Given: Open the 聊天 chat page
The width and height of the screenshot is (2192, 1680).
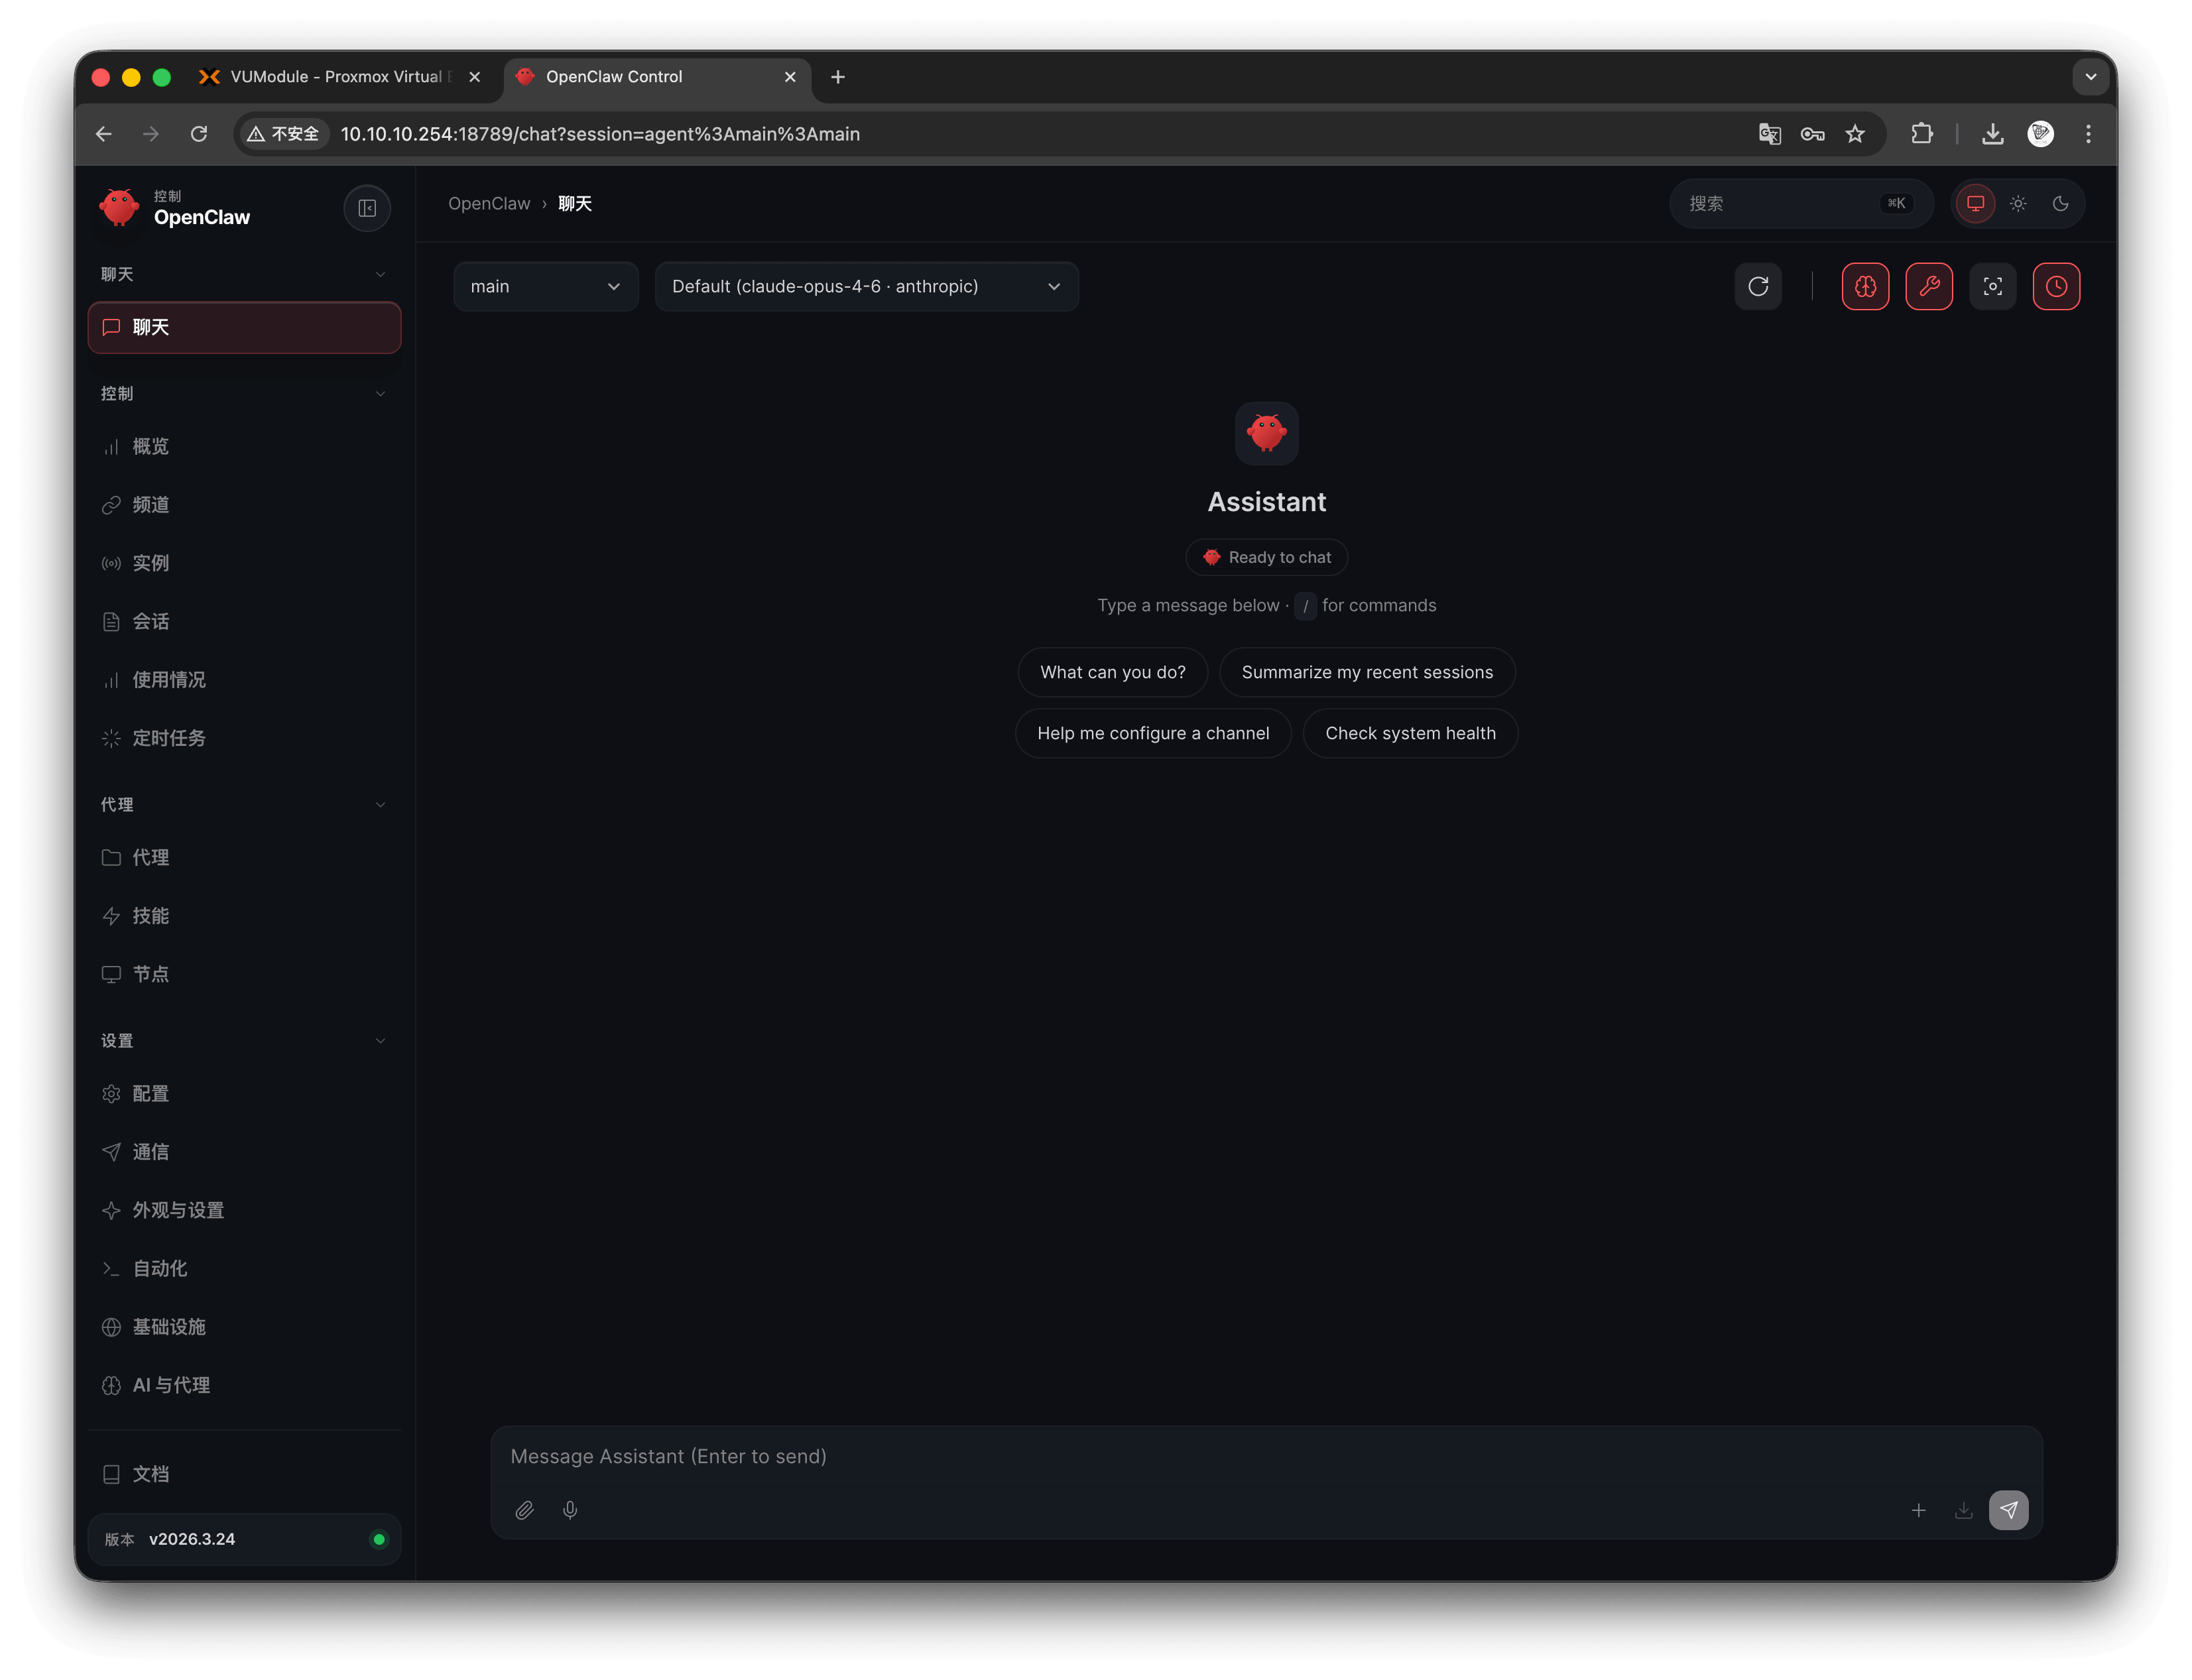Looking at the screenshot, I should tap(244, 327).
